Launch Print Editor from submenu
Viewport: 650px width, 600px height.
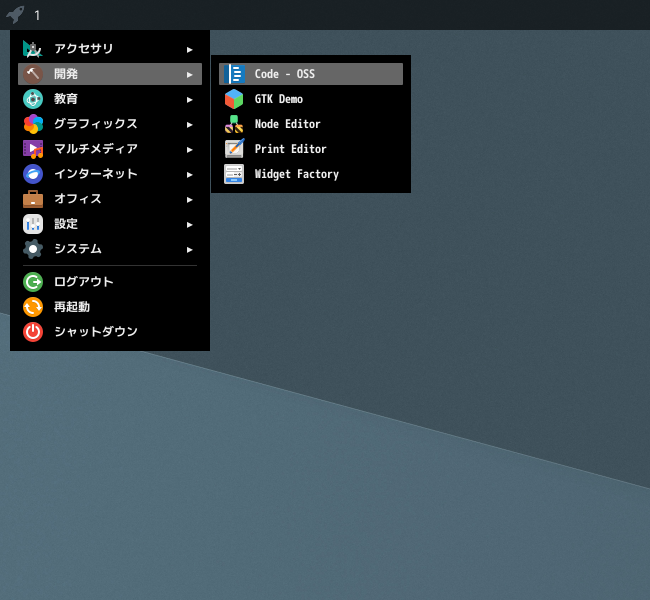[x=311, y=149]
